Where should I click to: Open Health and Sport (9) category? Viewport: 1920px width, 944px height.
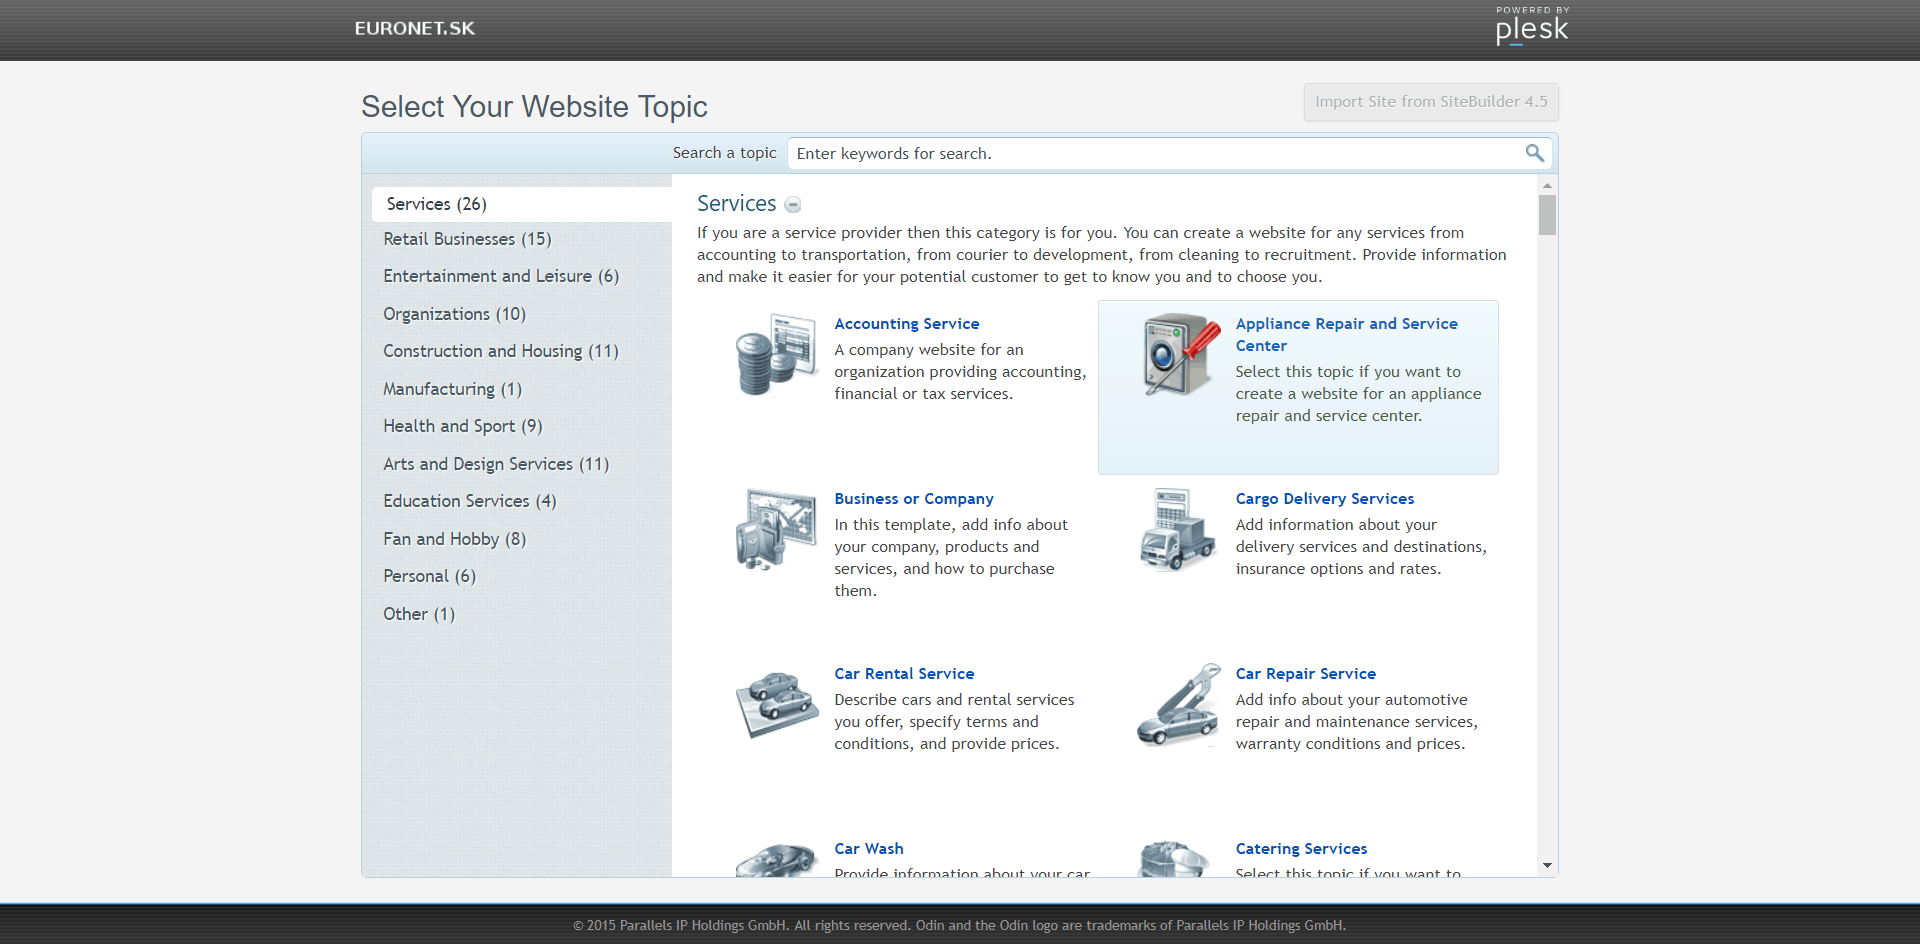click(463, 426)
